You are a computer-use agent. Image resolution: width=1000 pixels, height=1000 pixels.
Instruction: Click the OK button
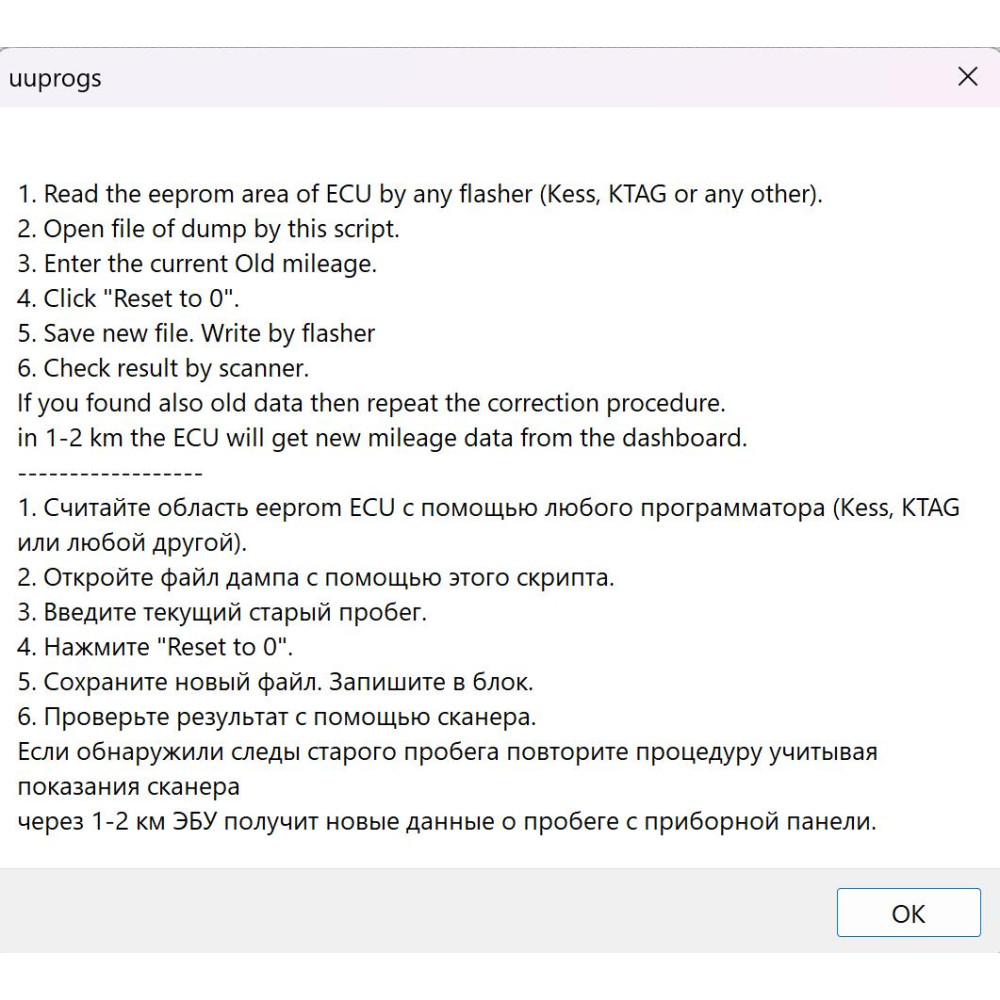coord(908,913)
